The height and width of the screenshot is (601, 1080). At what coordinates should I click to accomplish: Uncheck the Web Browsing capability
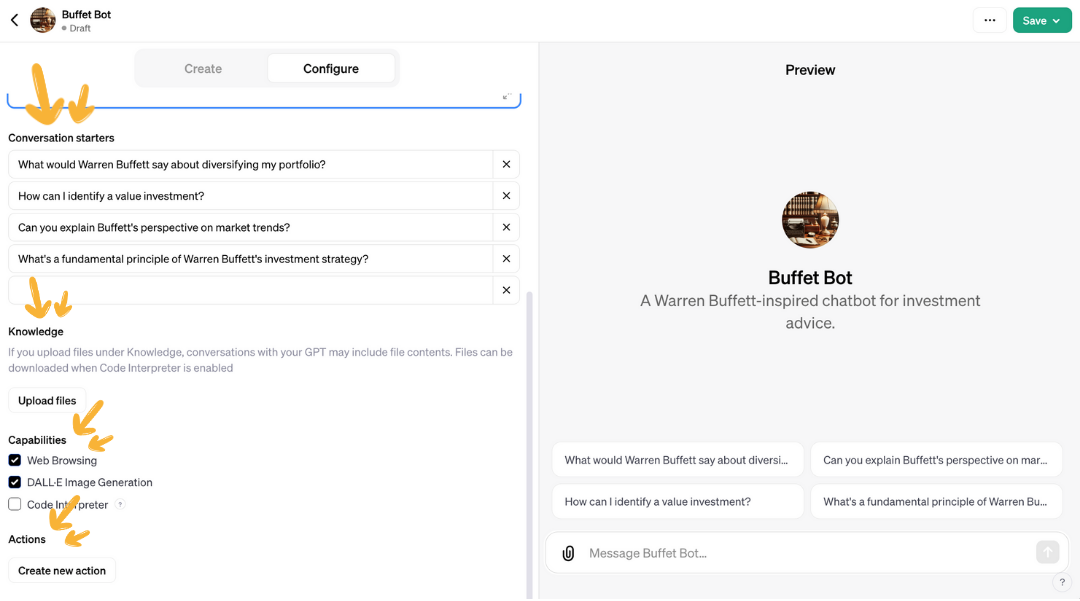point(14,461)
